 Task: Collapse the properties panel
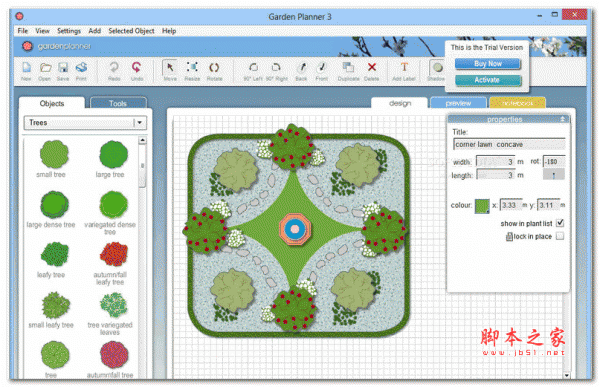[x=562, y=119]
